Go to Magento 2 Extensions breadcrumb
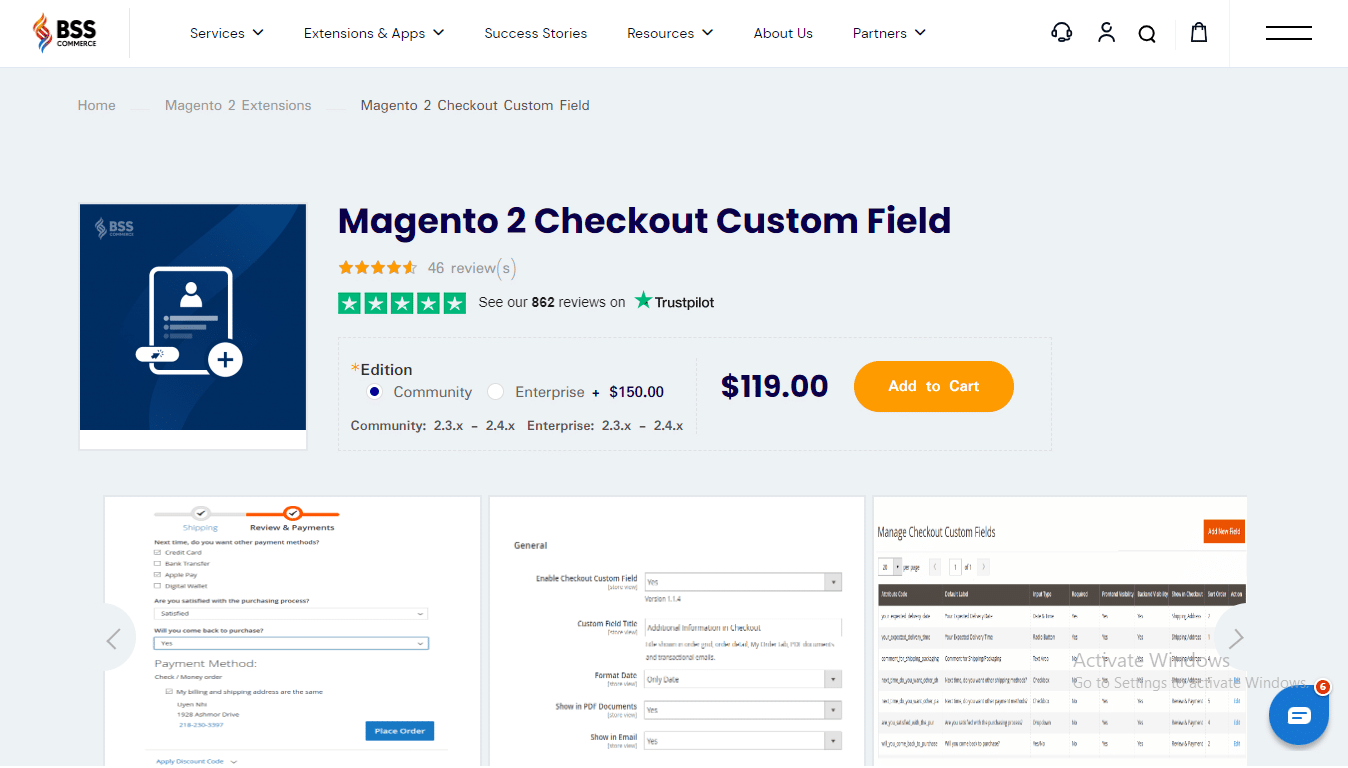Screen dimensions: 1348x768 238,105
